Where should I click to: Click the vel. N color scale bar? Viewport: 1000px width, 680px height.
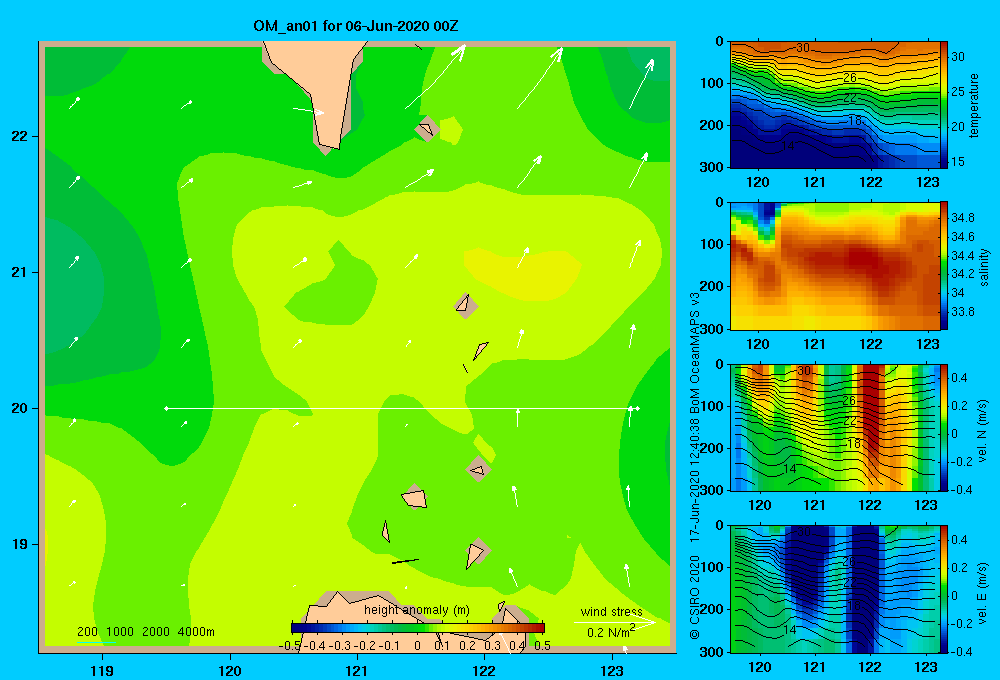pos(944,427)
